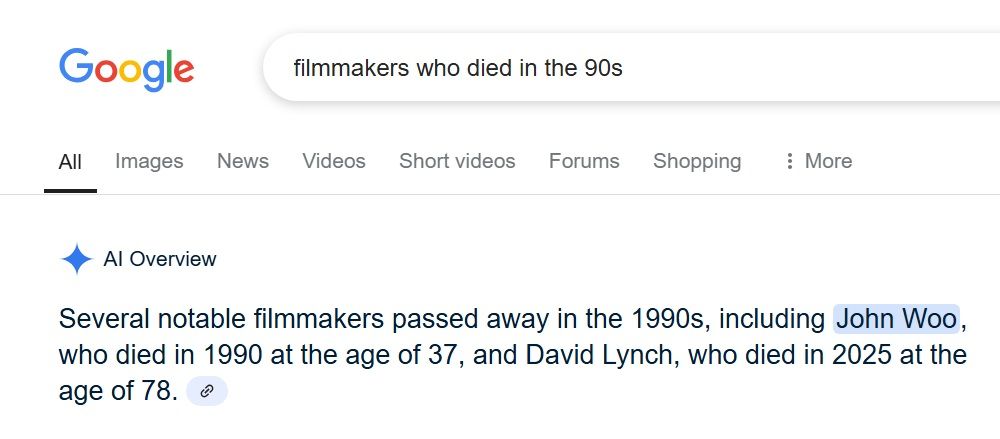
Task: Click the Google logo
Action: pyautogui.click(x=126, y=69)
